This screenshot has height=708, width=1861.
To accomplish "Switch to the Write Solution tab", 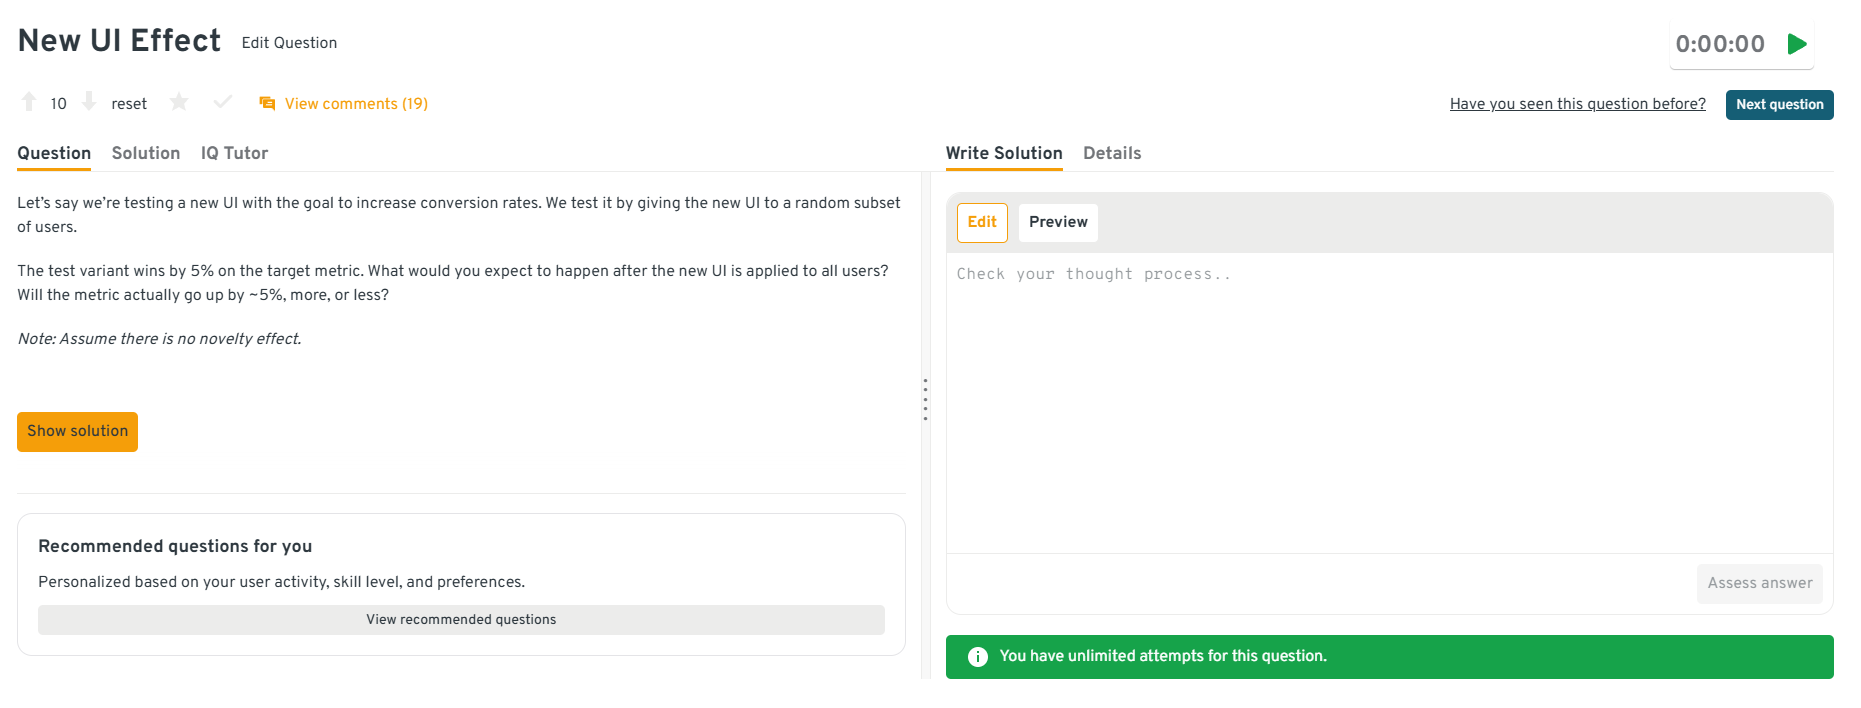I will tap(1004, 153).
